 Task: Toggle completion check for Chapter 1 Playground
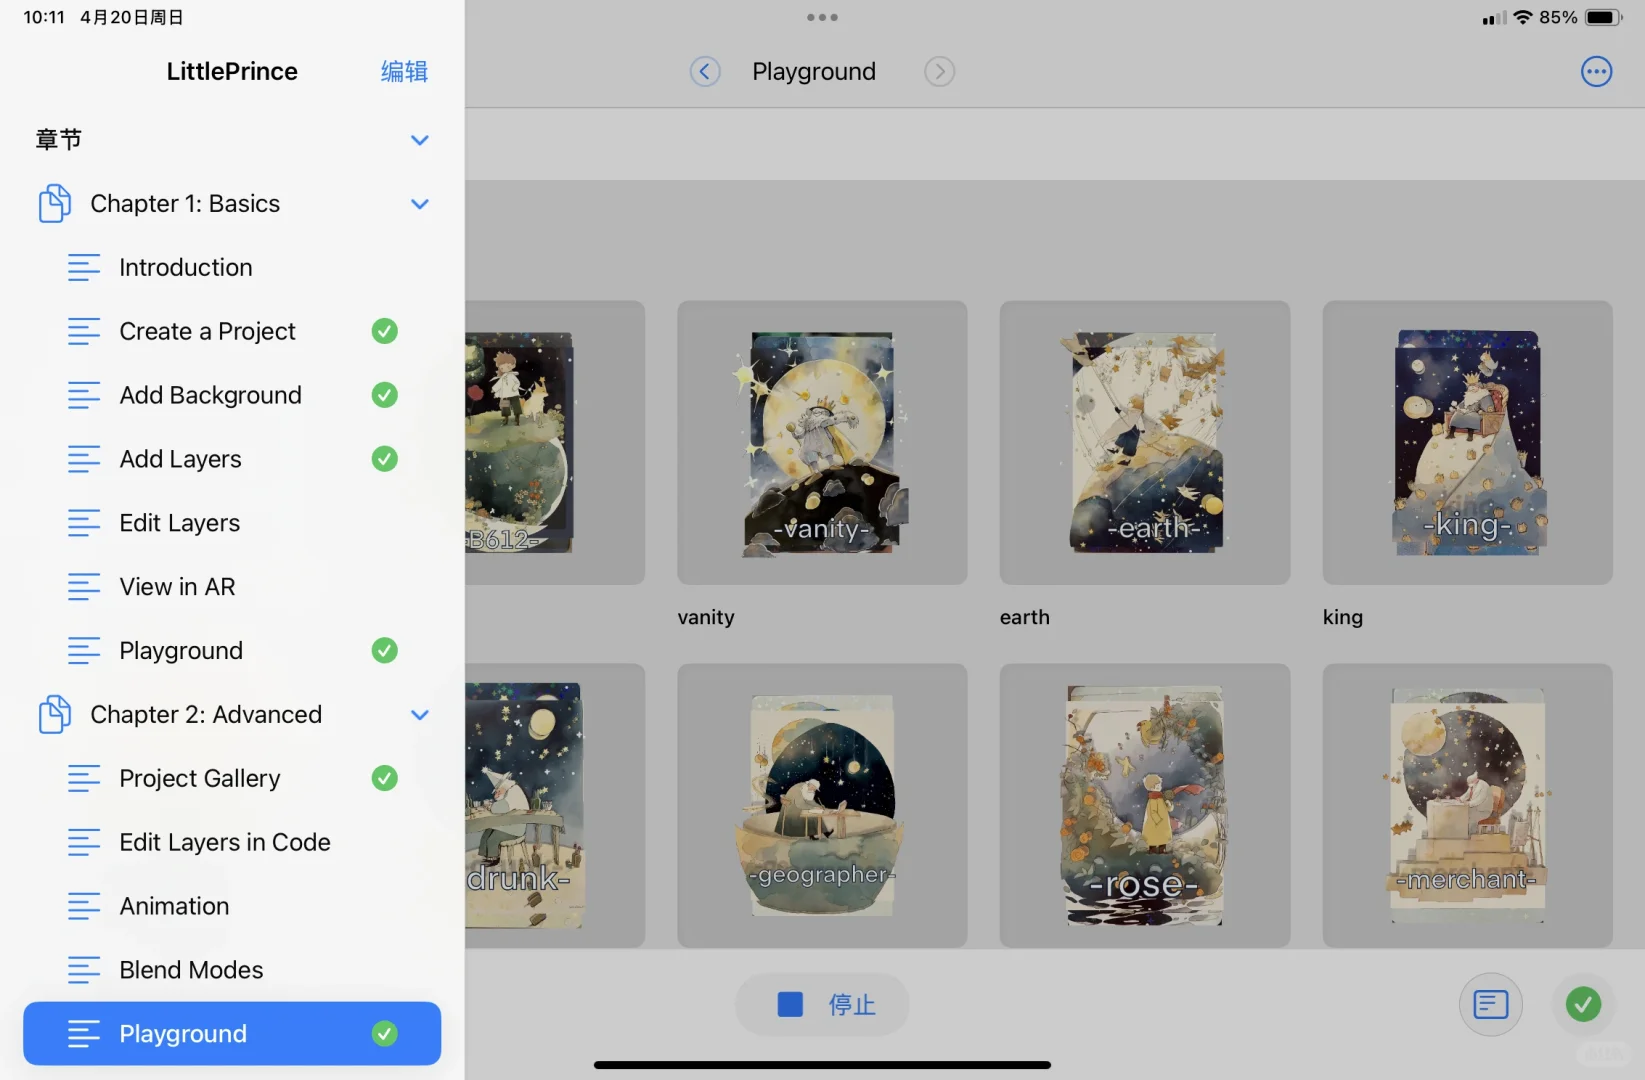pyautogui.click(x=385, y=651)
